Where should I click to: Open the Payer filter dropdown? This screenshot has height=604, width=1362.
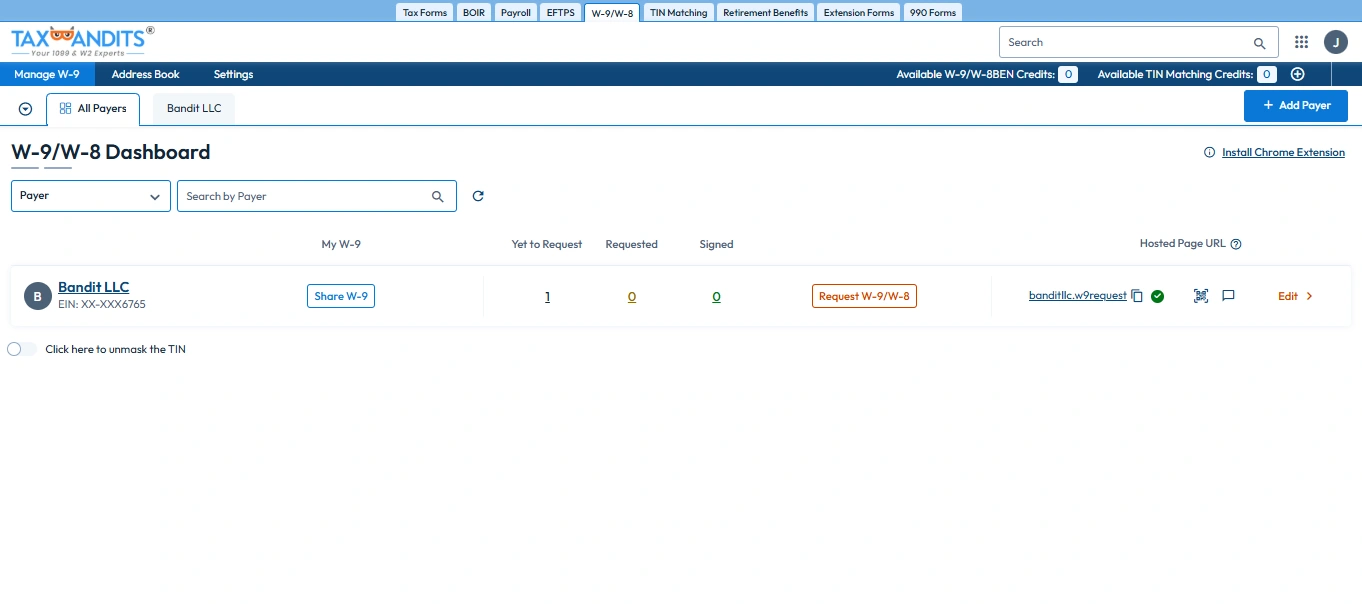[90, 196]
